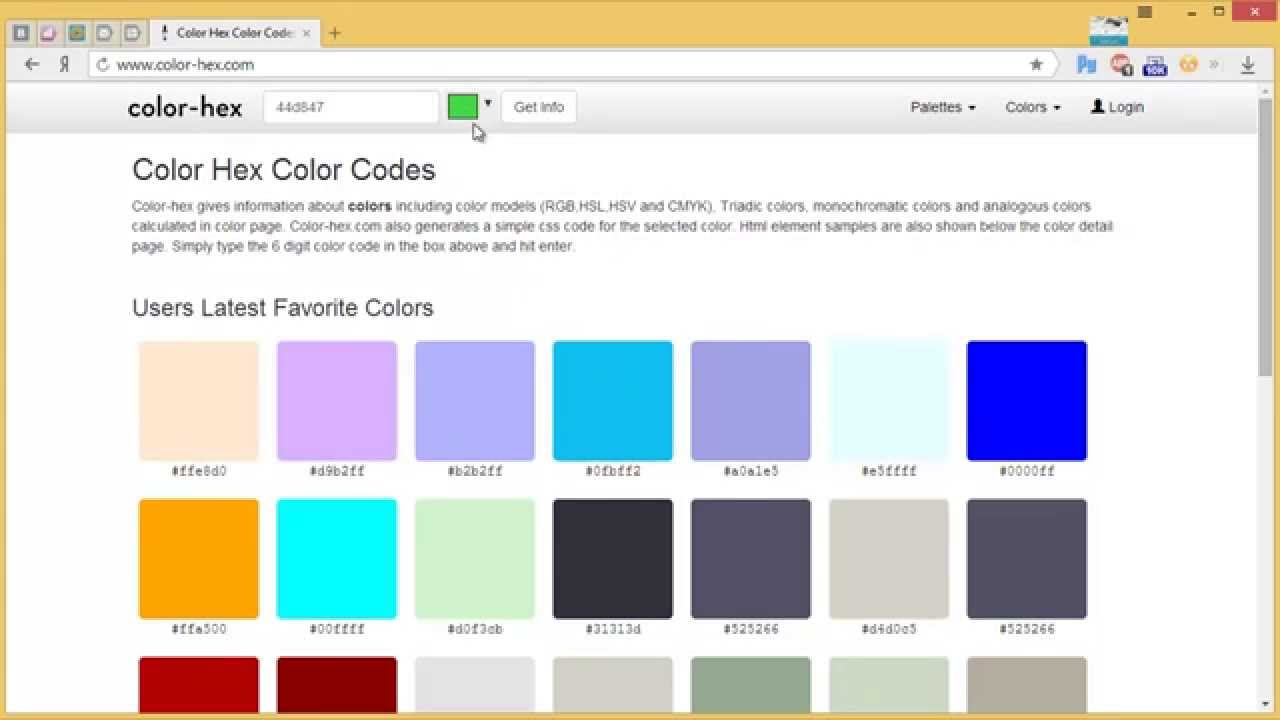Reload the page with the refresh icon
This screenshot has height=720, width=1280.
102,65
